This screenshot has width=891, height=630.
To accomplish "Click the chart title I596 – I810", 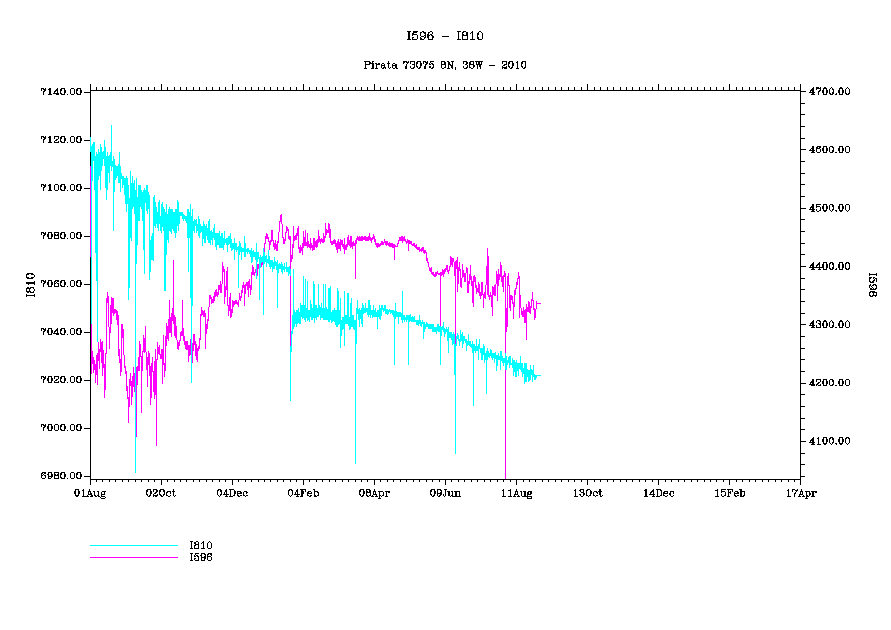I will click(445, 36).
